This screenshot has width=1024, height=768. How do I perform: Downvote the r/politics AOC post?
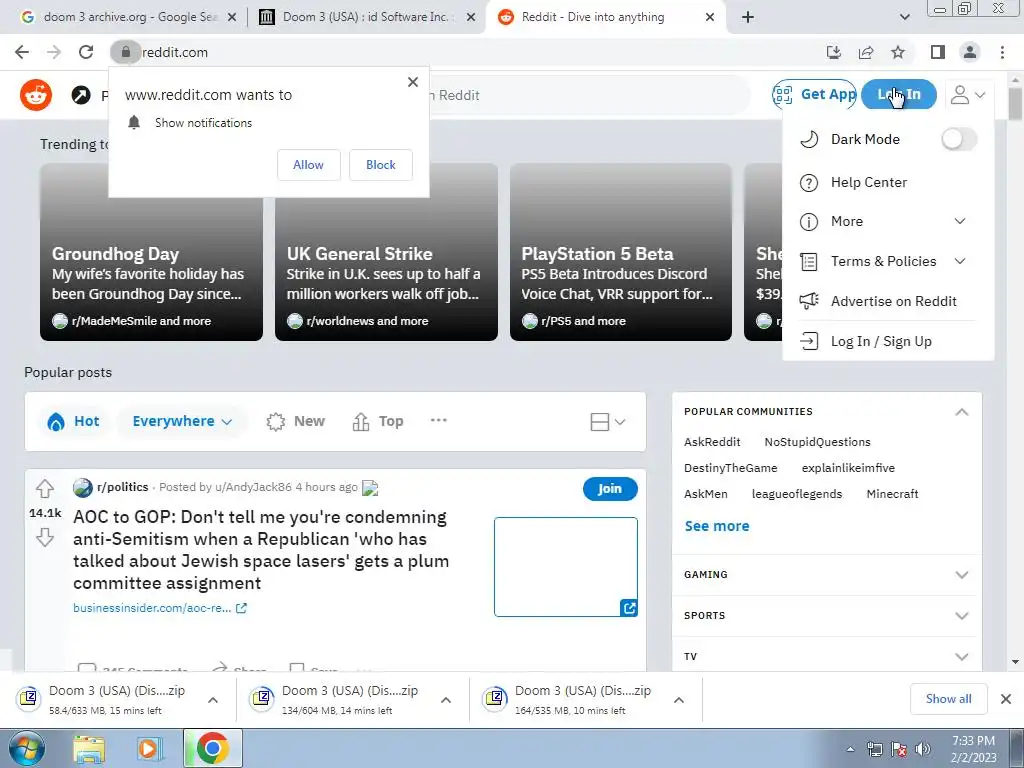(x=44, y=537)
